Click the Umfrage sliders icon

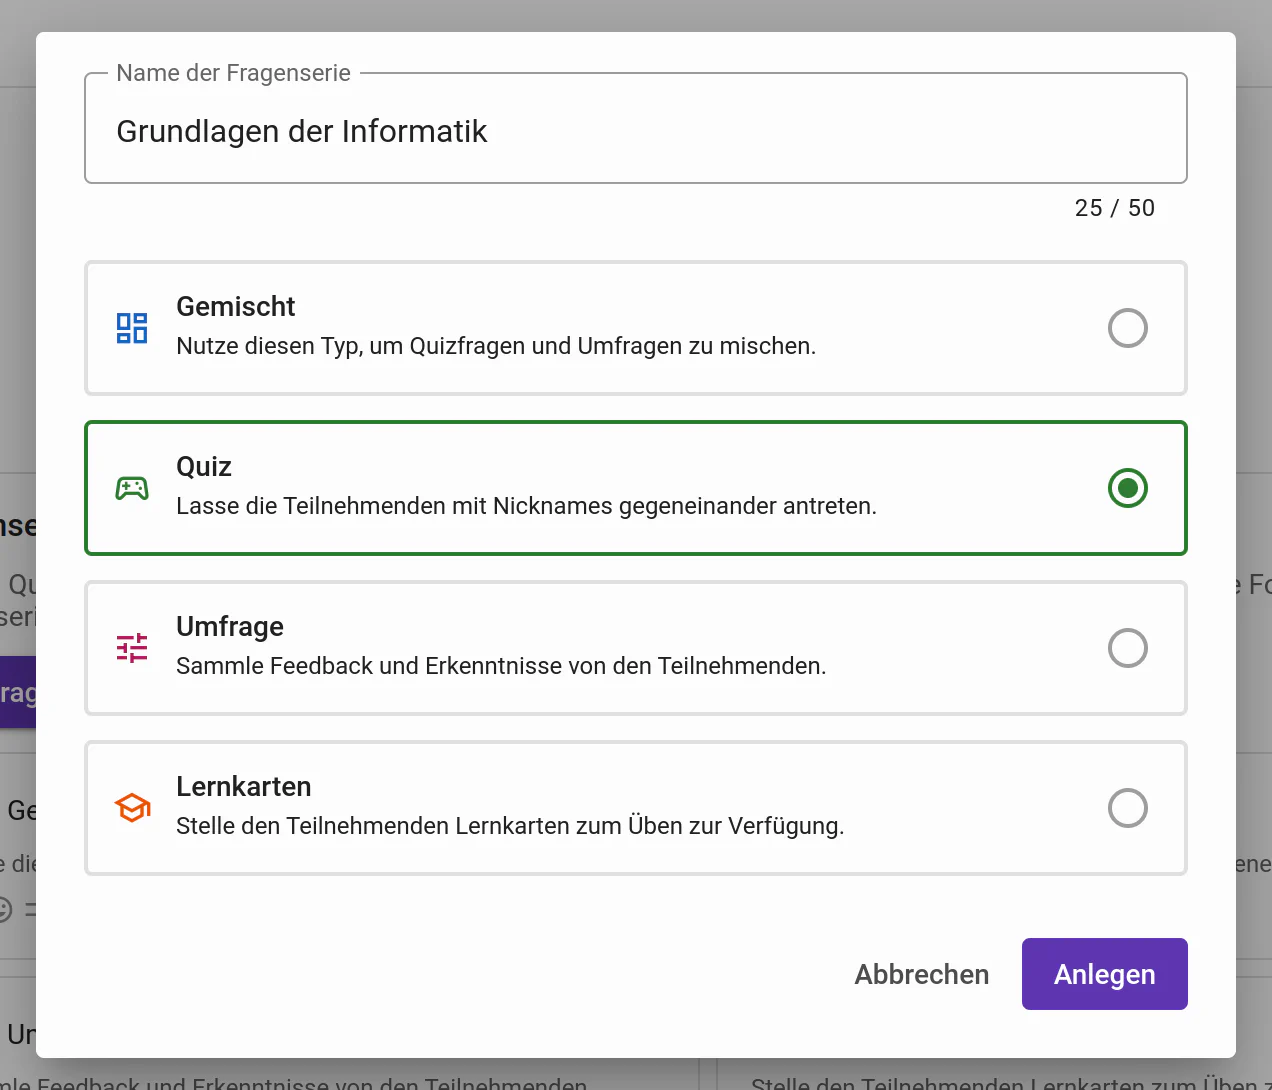[x=132, y=648]
